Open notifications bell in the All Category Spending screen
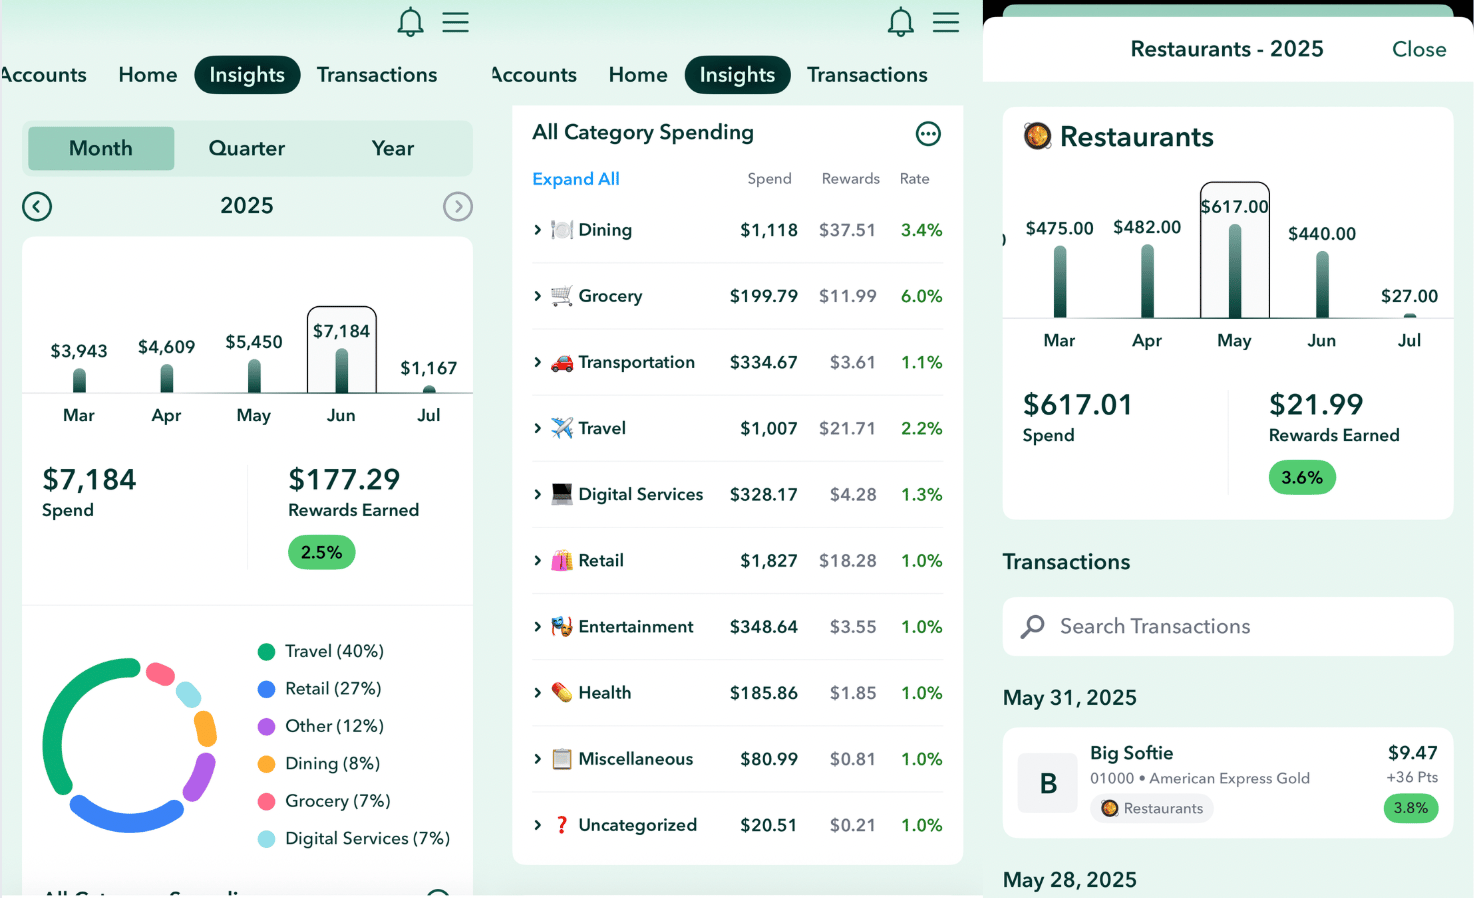Image resolution: width=1474 pixels, height=898 pixels. pyautogui.click(x=901, y=22)
